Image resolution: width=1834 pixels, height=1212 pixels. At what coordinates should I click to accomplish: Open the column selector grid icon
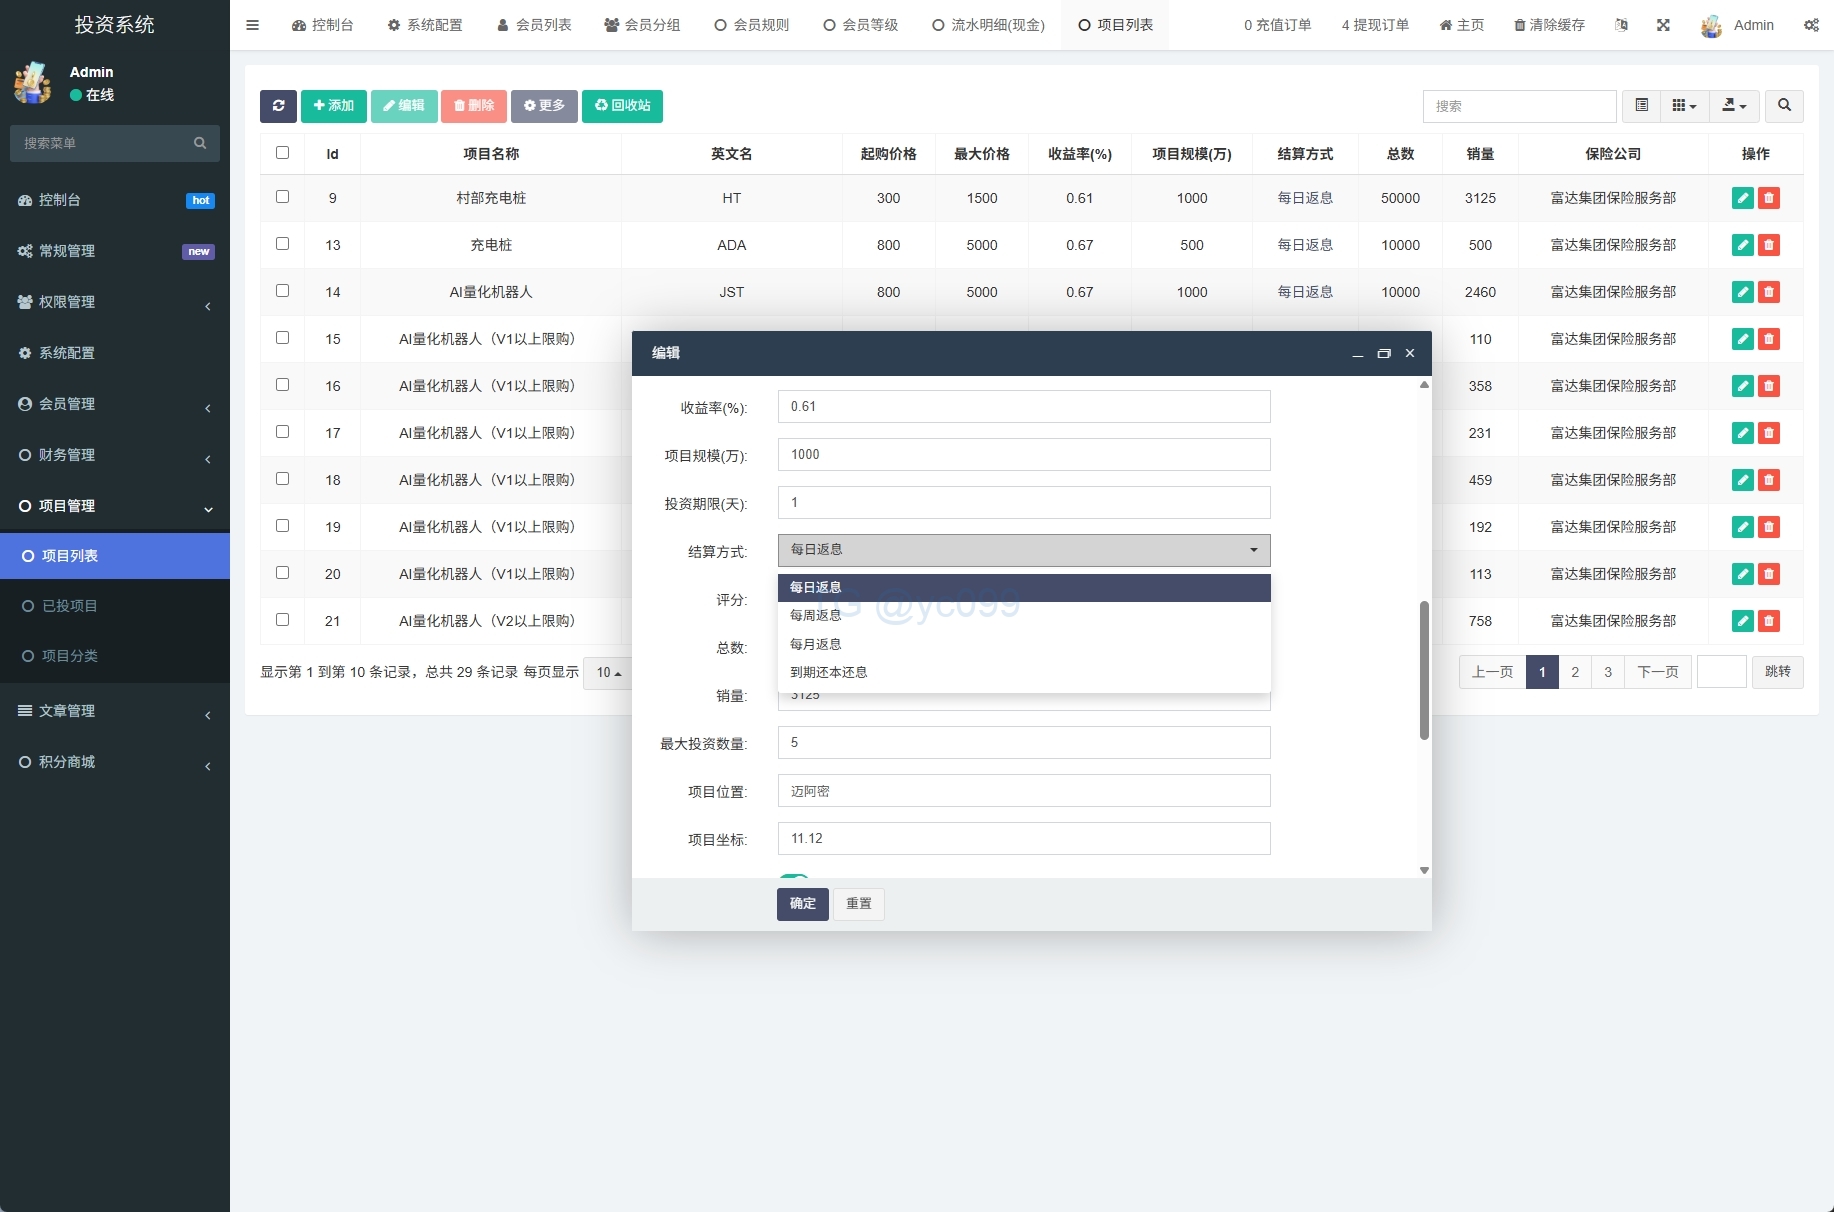click(x=1684, y=106)
